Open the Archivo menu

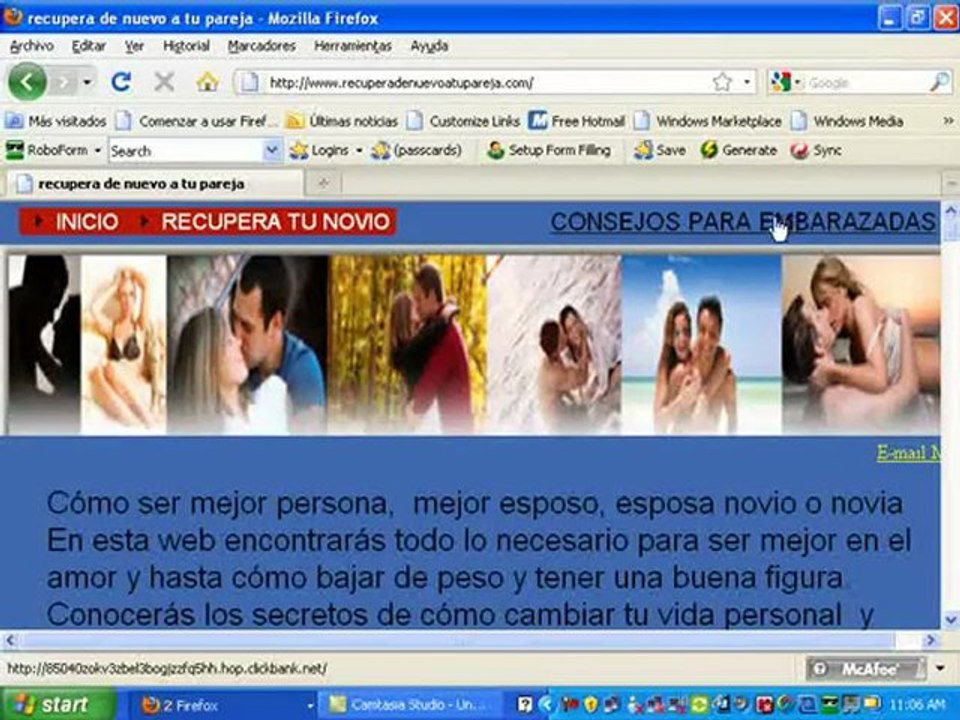(x=32, y=46)
